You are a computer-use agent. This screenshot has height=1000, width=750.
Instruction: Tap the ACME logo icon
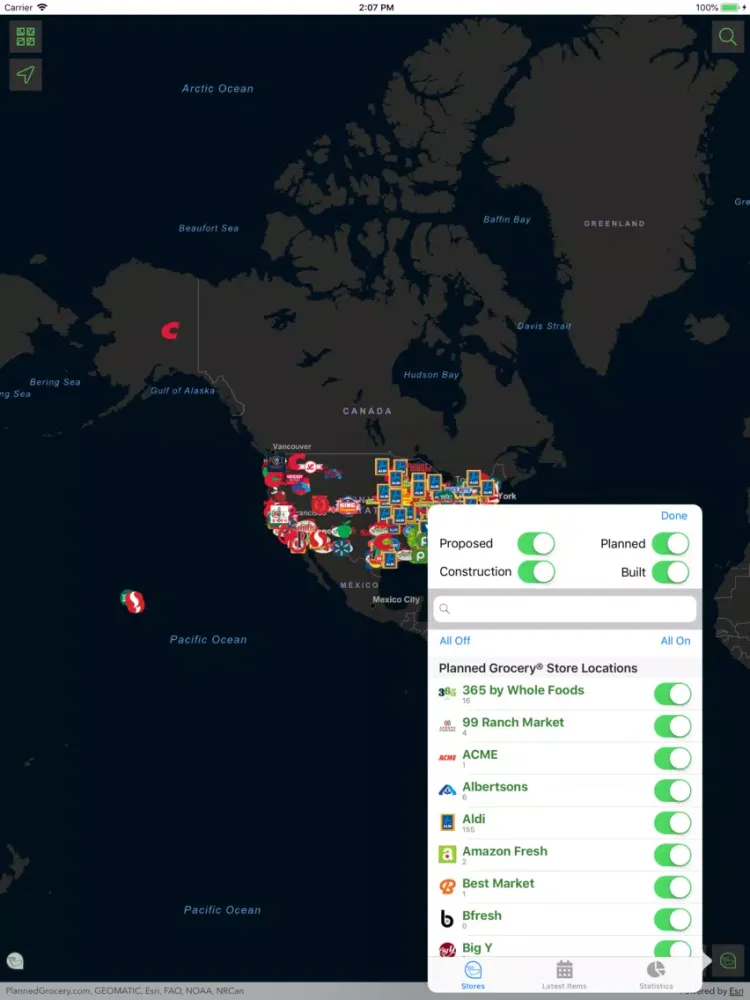coord(447,758)
